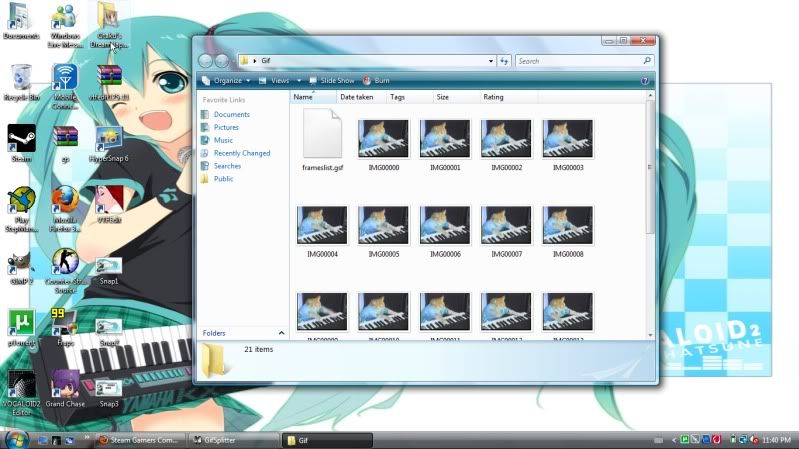
Task: Open the µTorrent desktop shortcut
Action: pyautogui.click(x=21, y=322)
